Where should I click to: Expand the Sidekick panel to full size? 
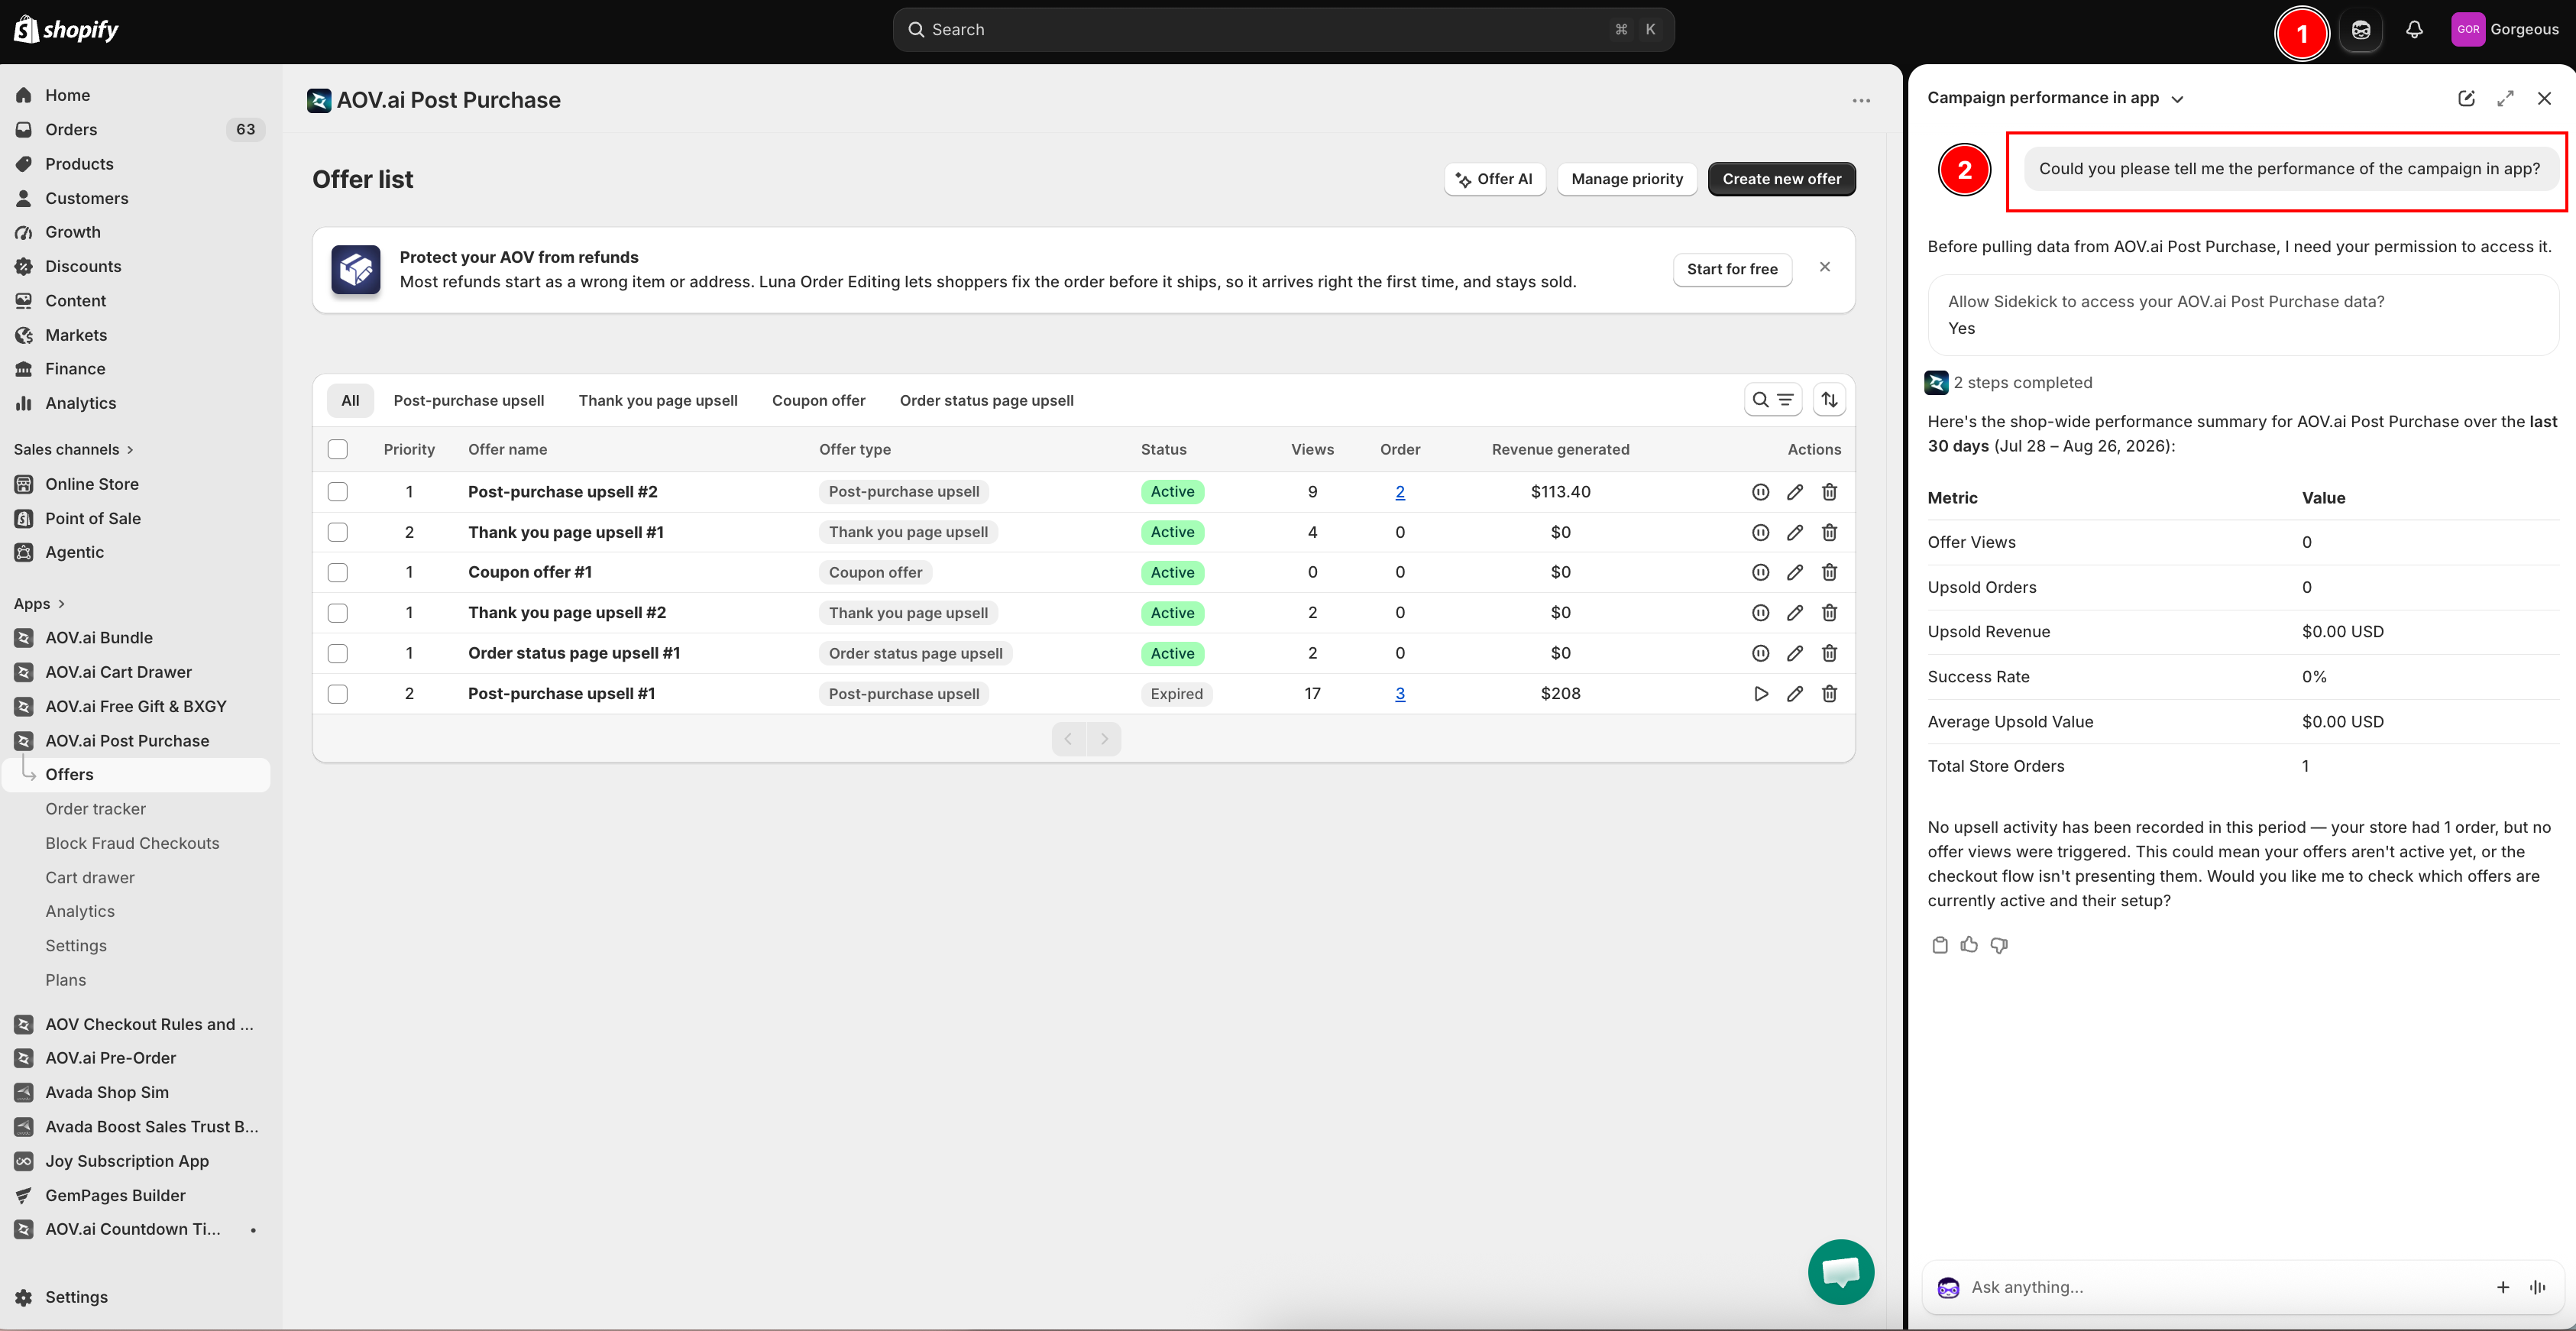pos(2505,98)
